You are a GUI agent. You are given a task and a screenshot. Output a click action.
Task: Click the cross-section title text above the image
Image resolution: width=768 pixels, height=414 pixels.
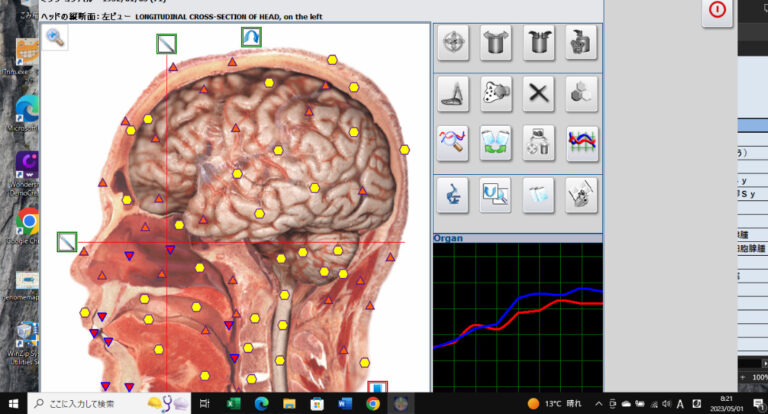point(182,17)
